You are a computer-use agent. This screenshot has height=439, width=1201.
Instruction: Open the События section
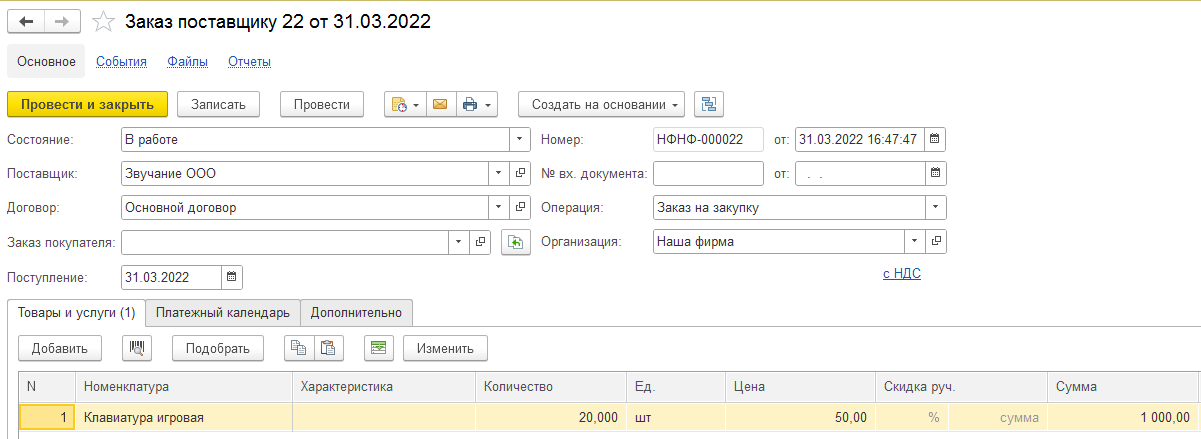(x=121, y=62)
